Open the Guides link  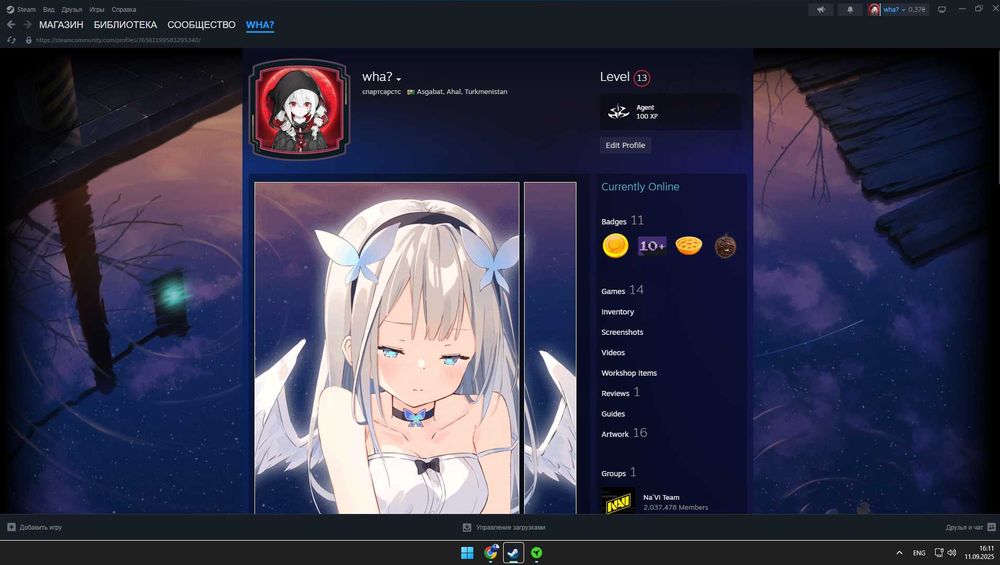[x=613, y=414]
